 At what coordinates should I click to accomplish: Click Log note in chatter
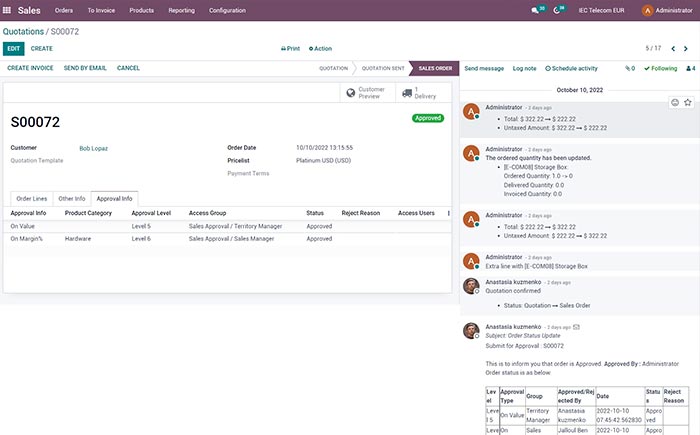click(x=524, y=68)
